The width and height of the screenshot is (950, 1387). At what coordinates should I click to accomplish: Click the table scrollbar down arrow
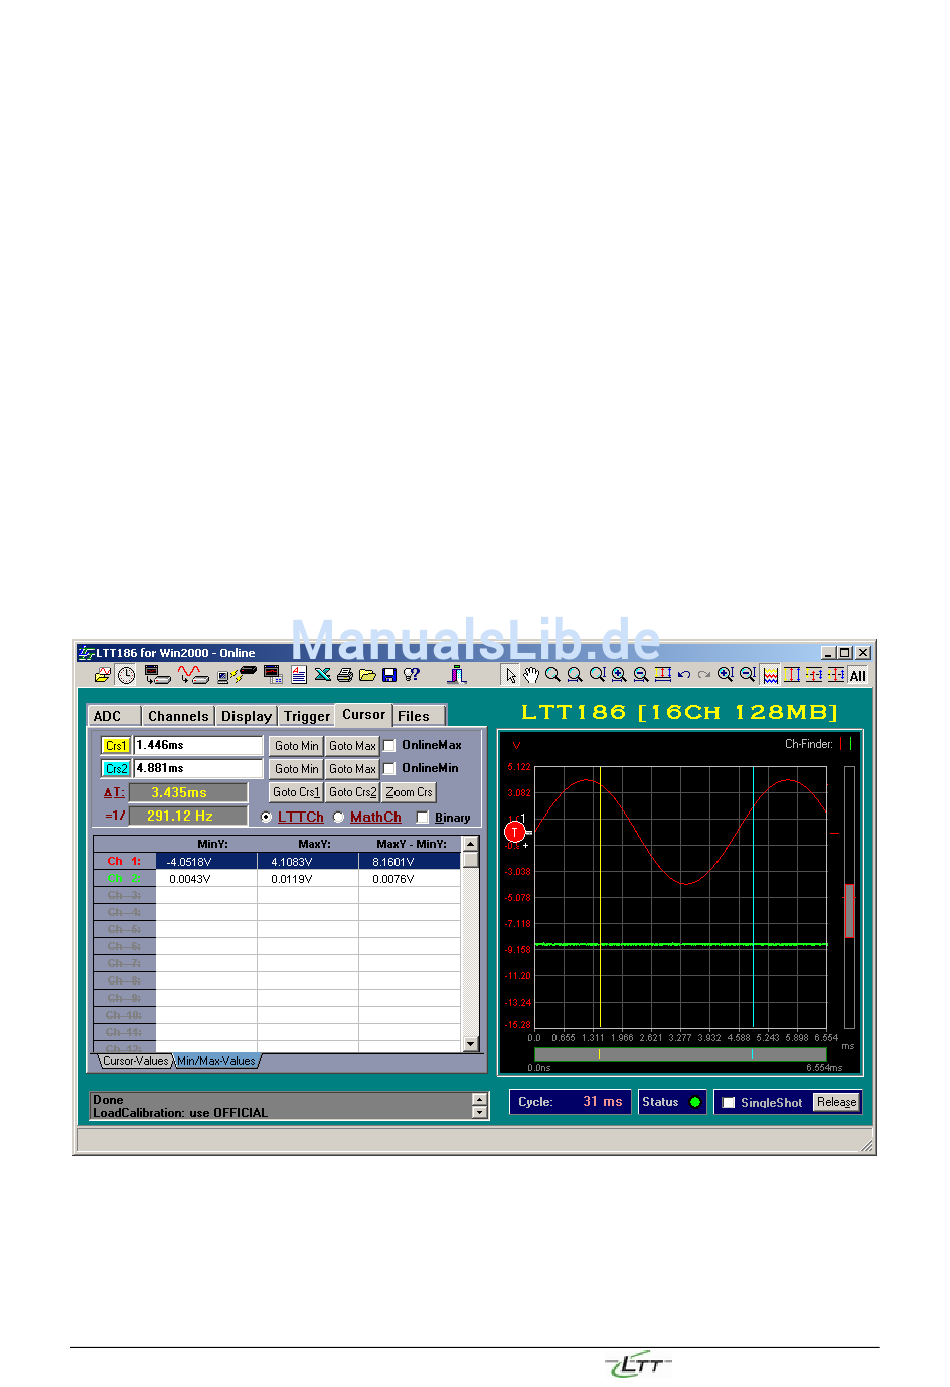click(471, 1044)
